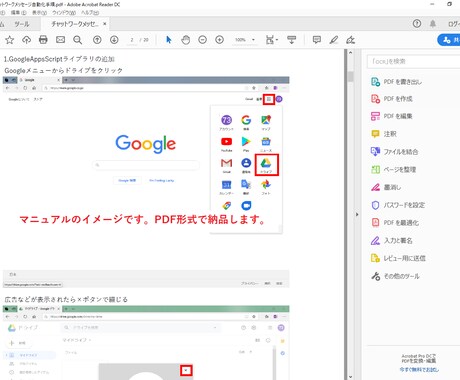Zoom in using the plus icon
Screen dimensions: 460x380
pyautogui.click(x=219, y=40)
